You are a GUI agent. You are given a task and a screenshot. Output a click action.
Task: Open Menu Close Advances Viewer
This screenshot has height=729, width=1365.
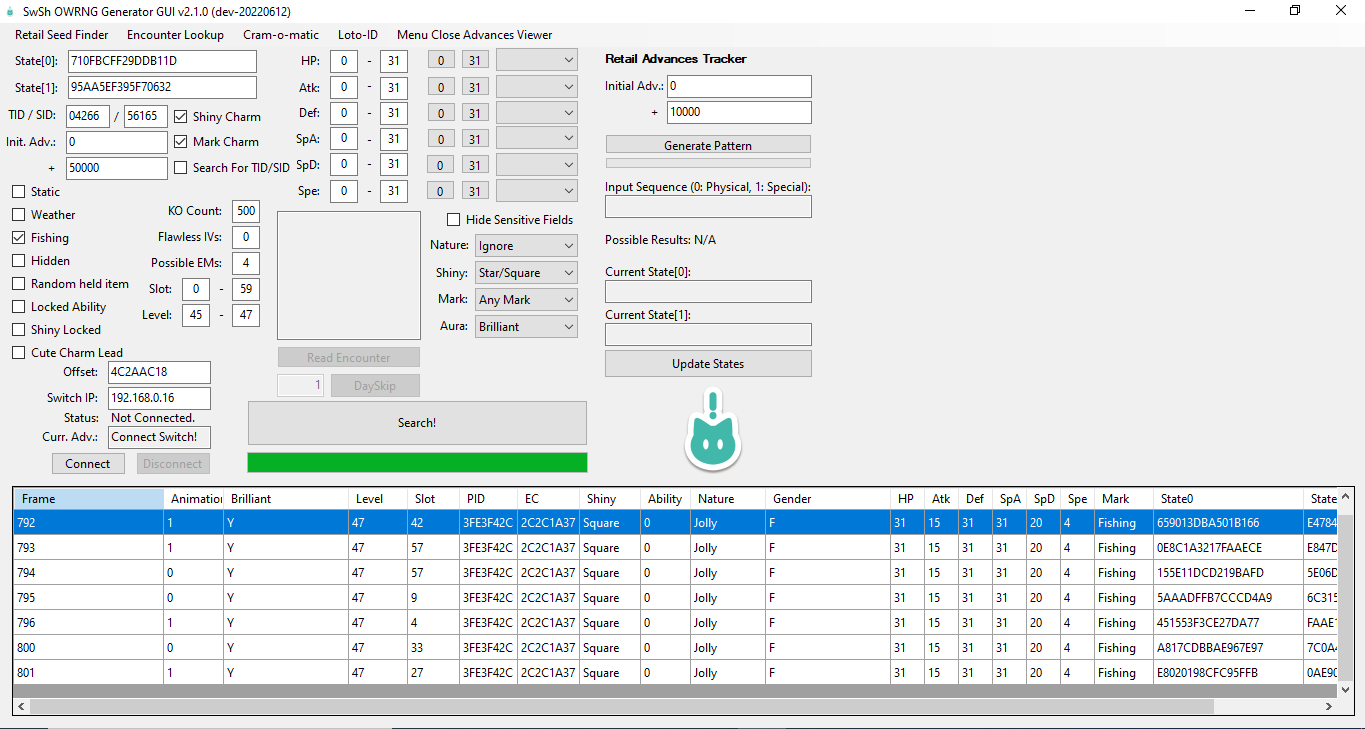coord(474,35)
